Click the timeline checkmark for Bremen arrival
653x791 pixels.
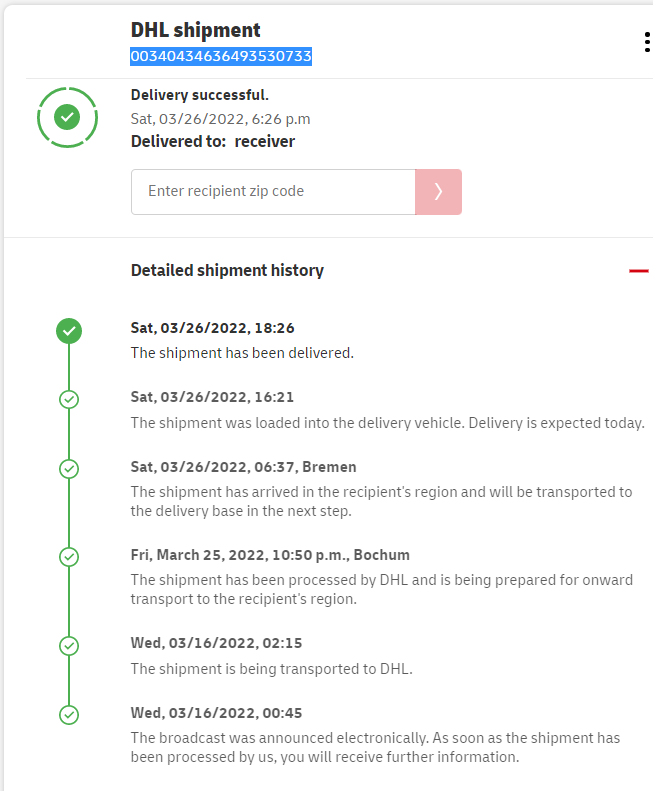pyautogui.click(x=69, y=468)
